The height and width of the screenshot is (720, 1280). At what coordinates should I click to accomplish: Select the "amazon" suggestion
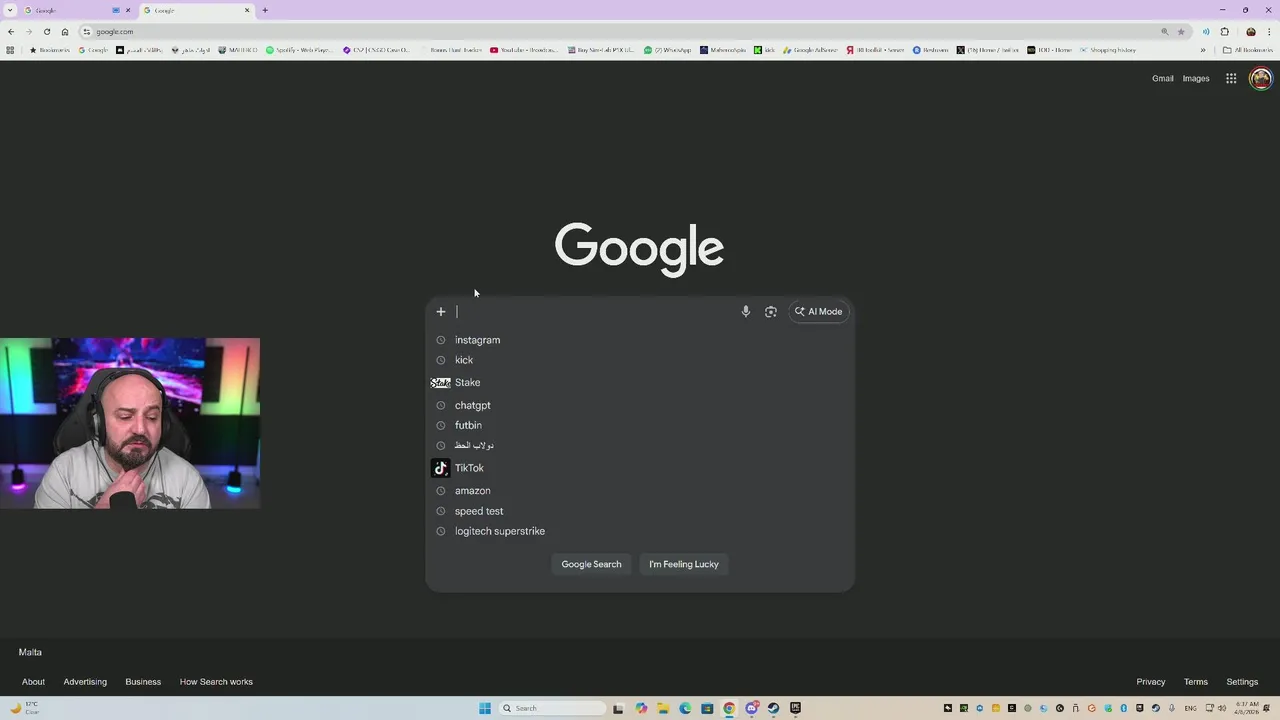point(640,491)
